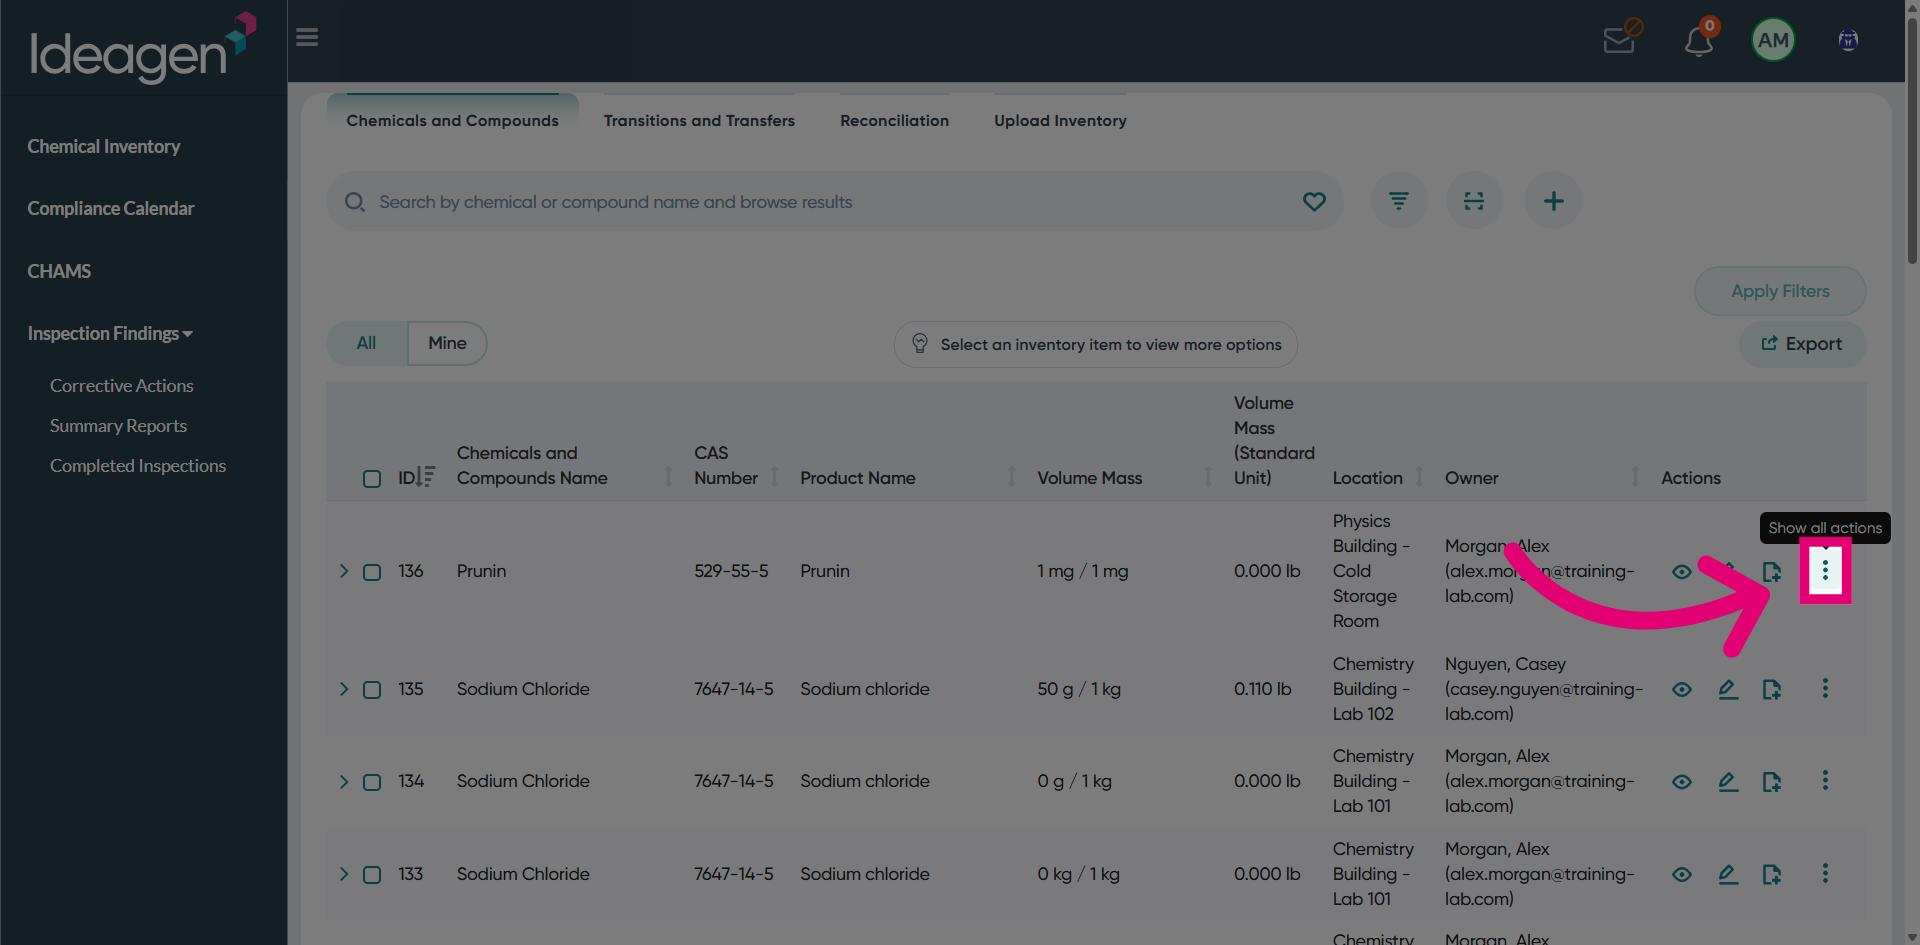The width and height of the screenshot is (1920, 945).
Task: Expand row 133 details chevron
Action: 343,874
